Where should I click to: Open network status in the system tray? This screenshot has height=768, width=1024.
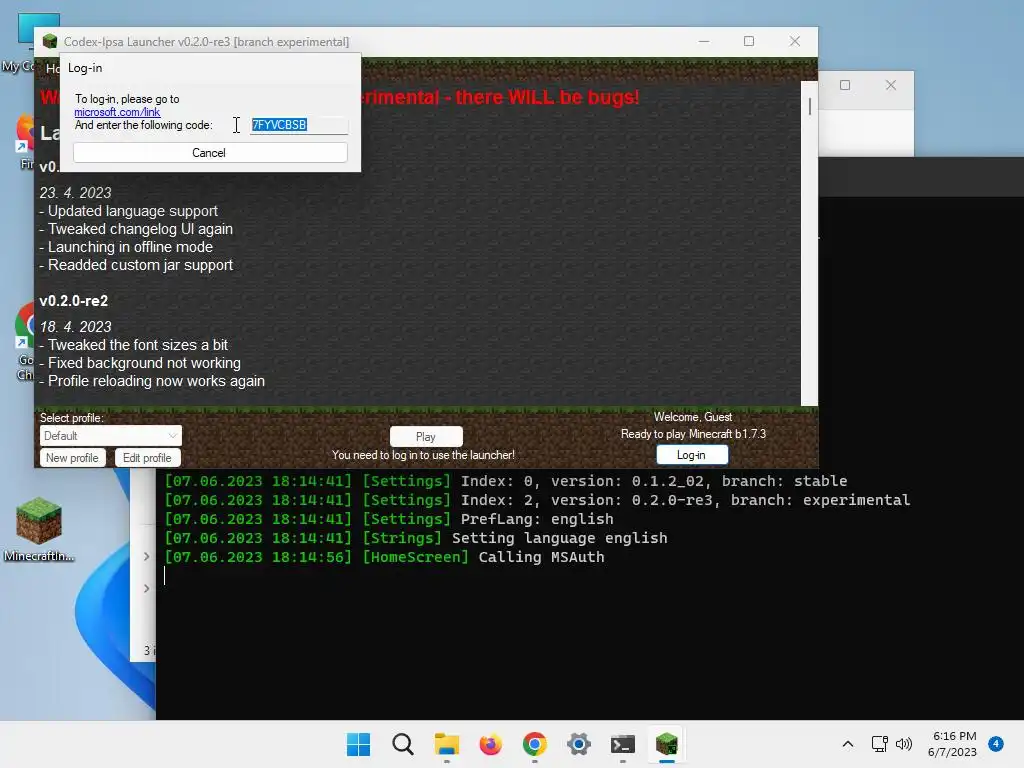pyautogui.click(x=879, y=744)
